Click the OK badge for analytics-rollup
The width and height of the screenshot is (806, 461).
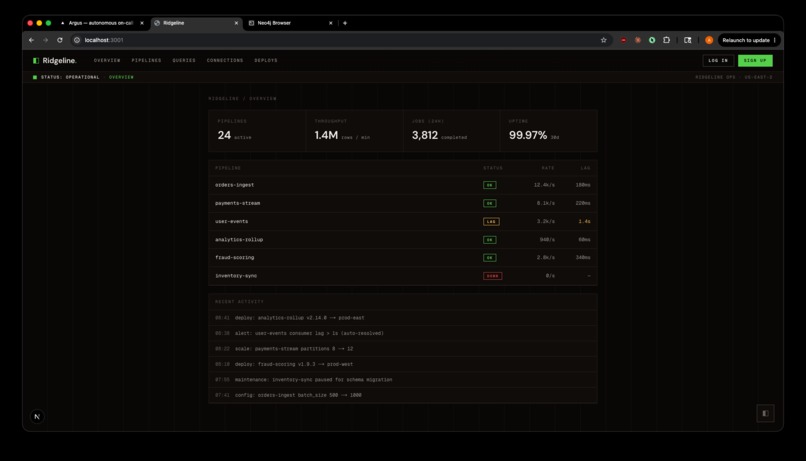coord(489,239)
